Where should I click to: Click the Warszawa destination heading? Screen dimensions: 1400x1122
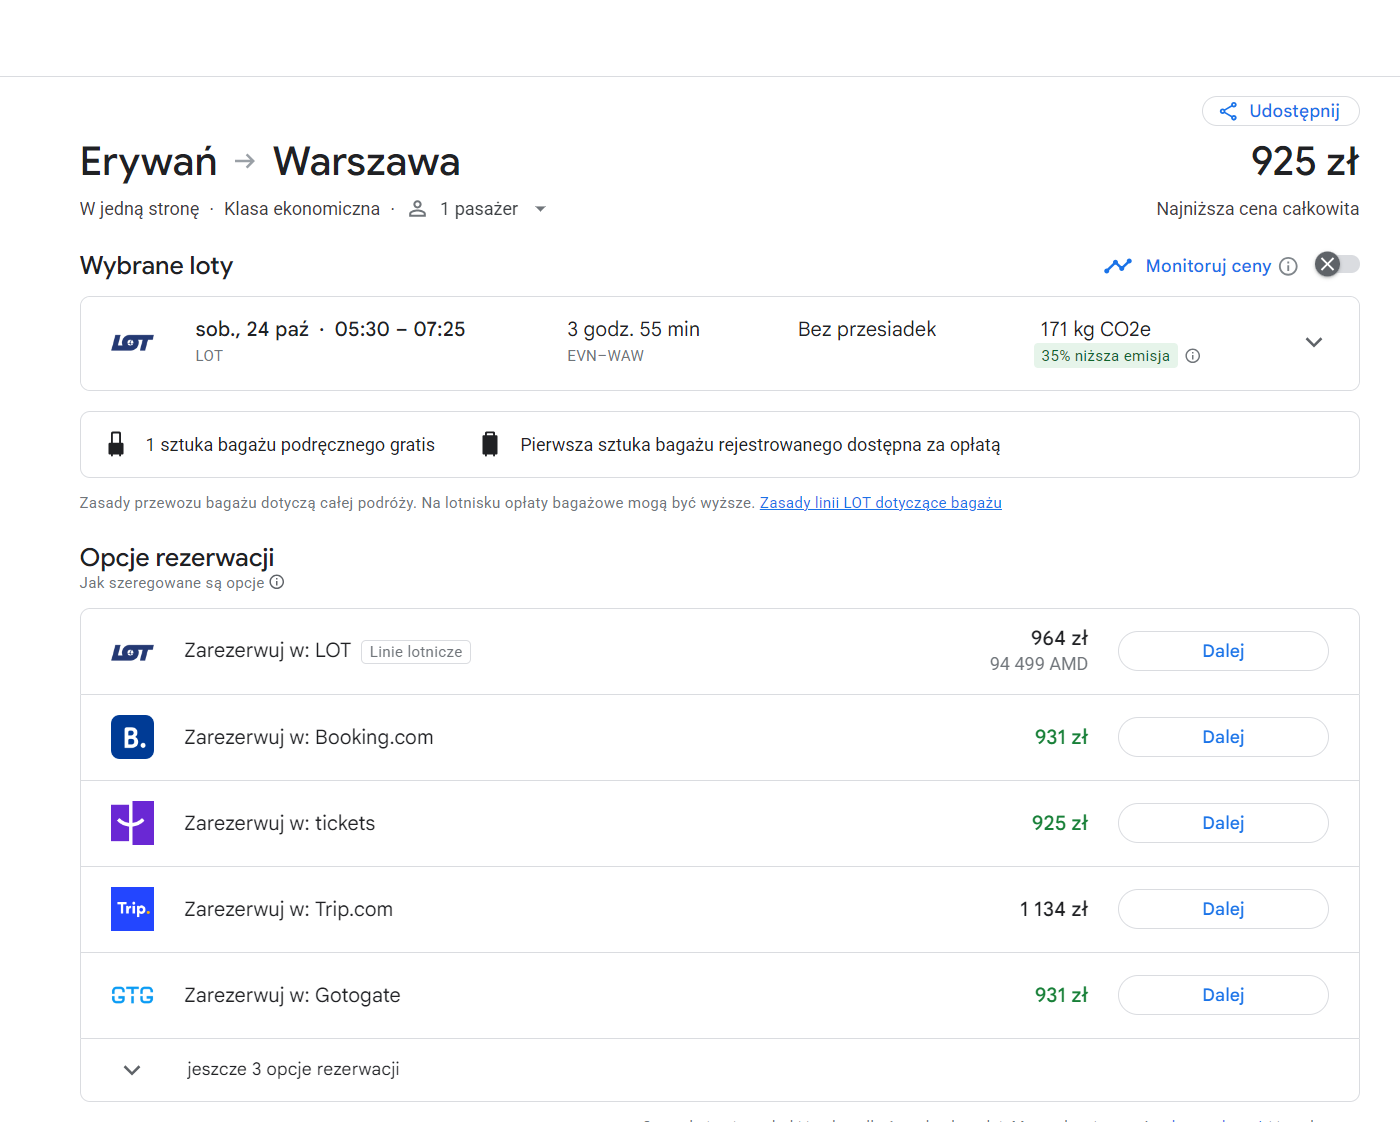367,162
